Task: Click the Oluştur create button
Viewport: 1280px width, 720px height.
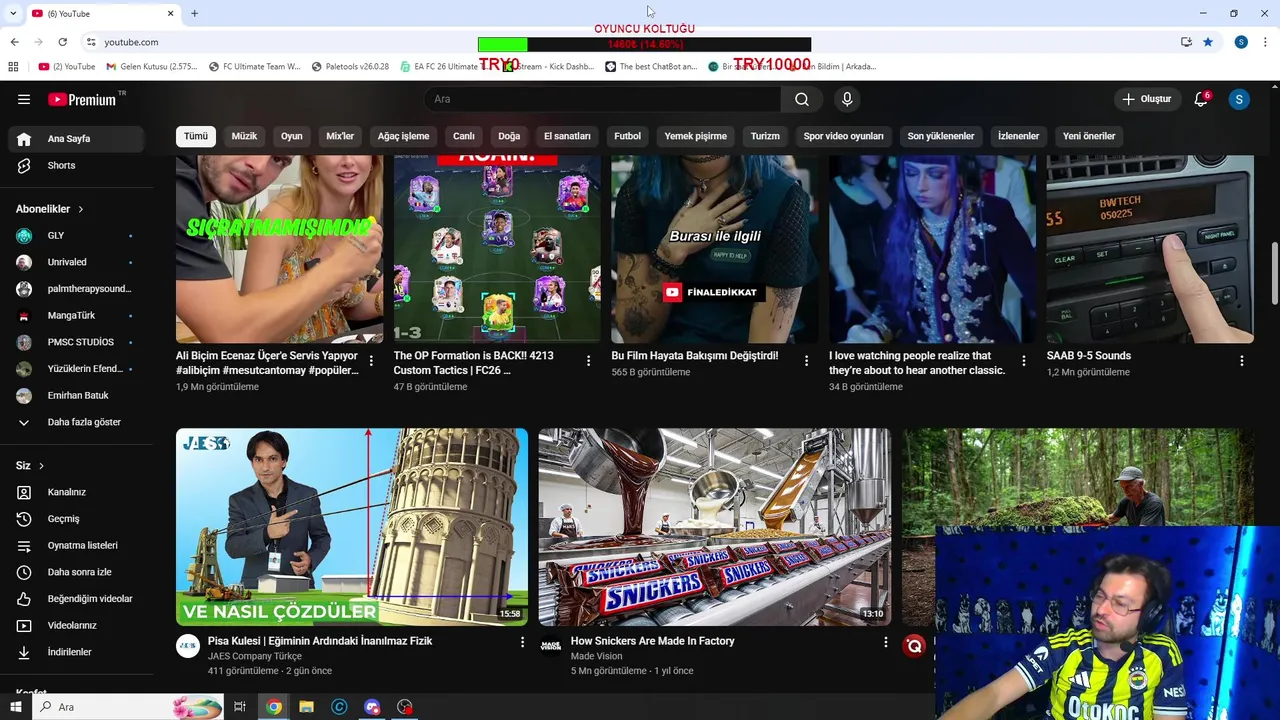Action: click(x=1146, y=99)
